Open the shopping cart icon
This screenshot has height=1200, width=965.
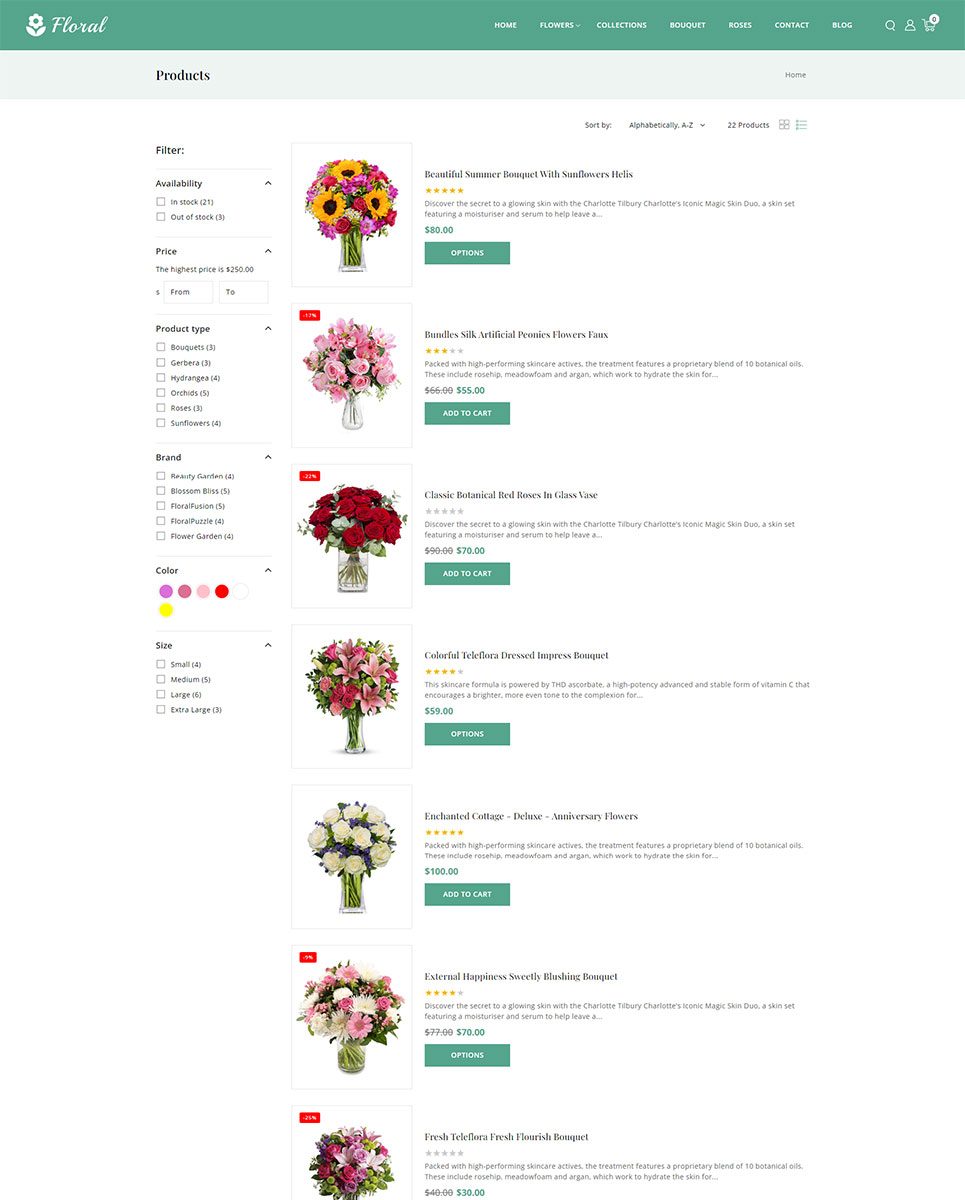(x=930, y=24)
